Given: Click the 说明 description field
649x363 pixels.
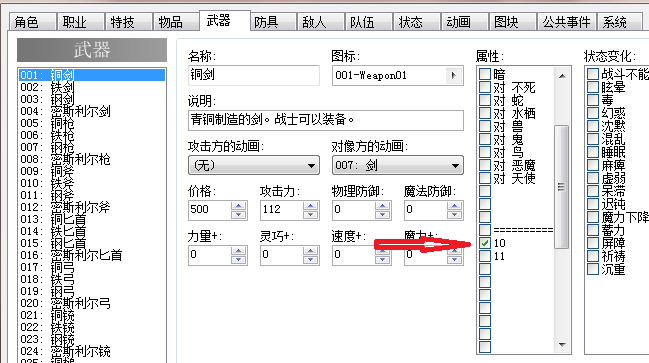Looking at the screenshot, I should 326,120.
